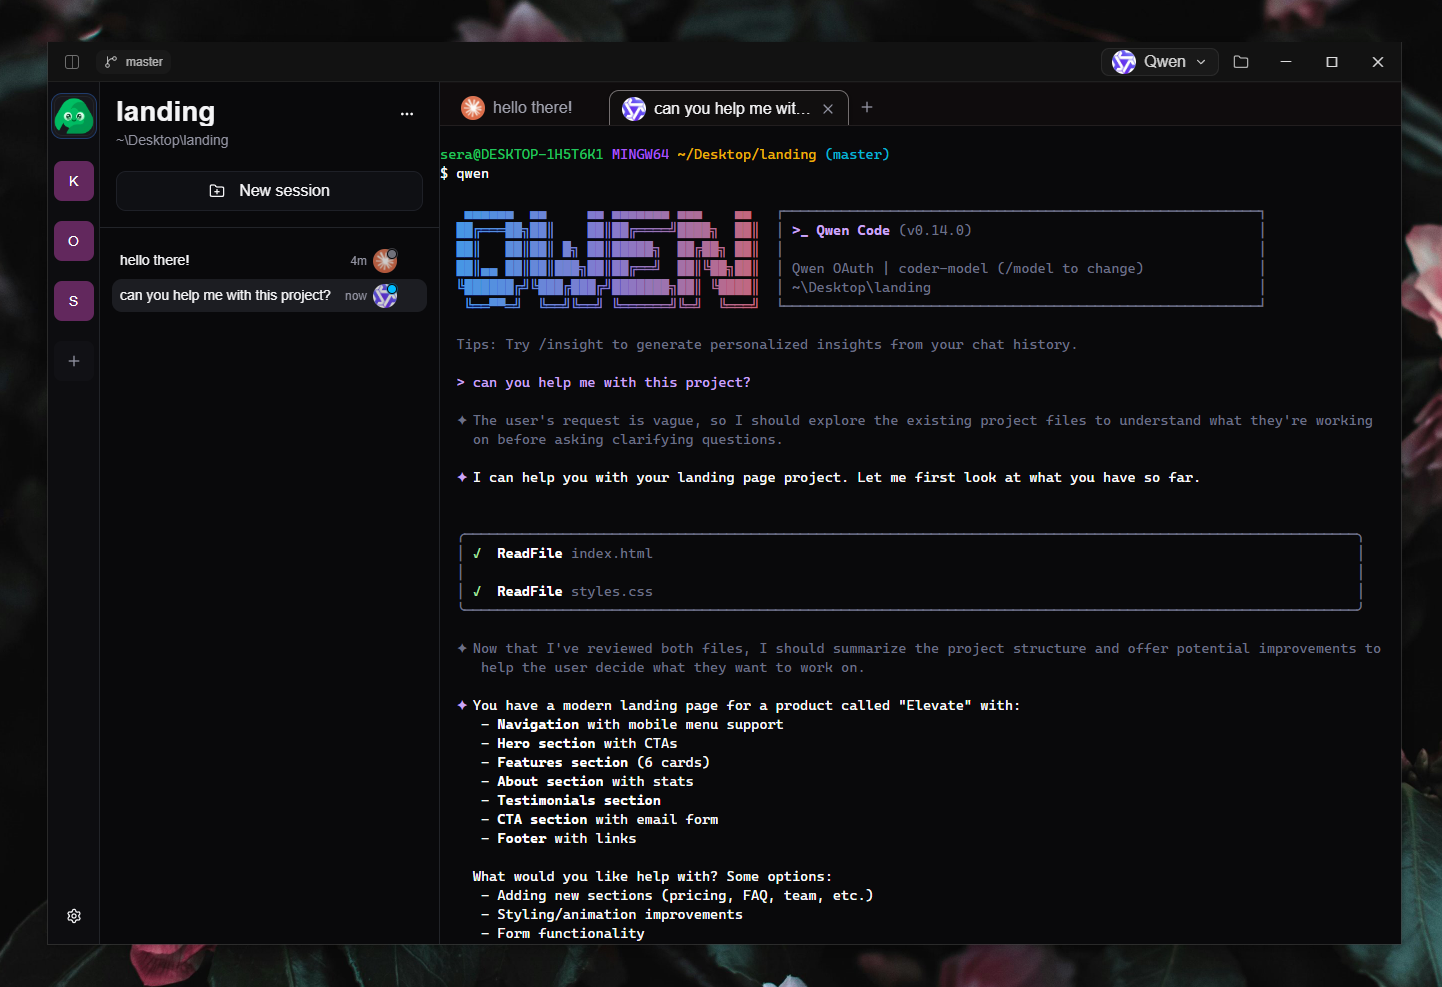Click the master git branch badge
The width and height of the screenshot is (1442, 987).
tap(133, 61)
